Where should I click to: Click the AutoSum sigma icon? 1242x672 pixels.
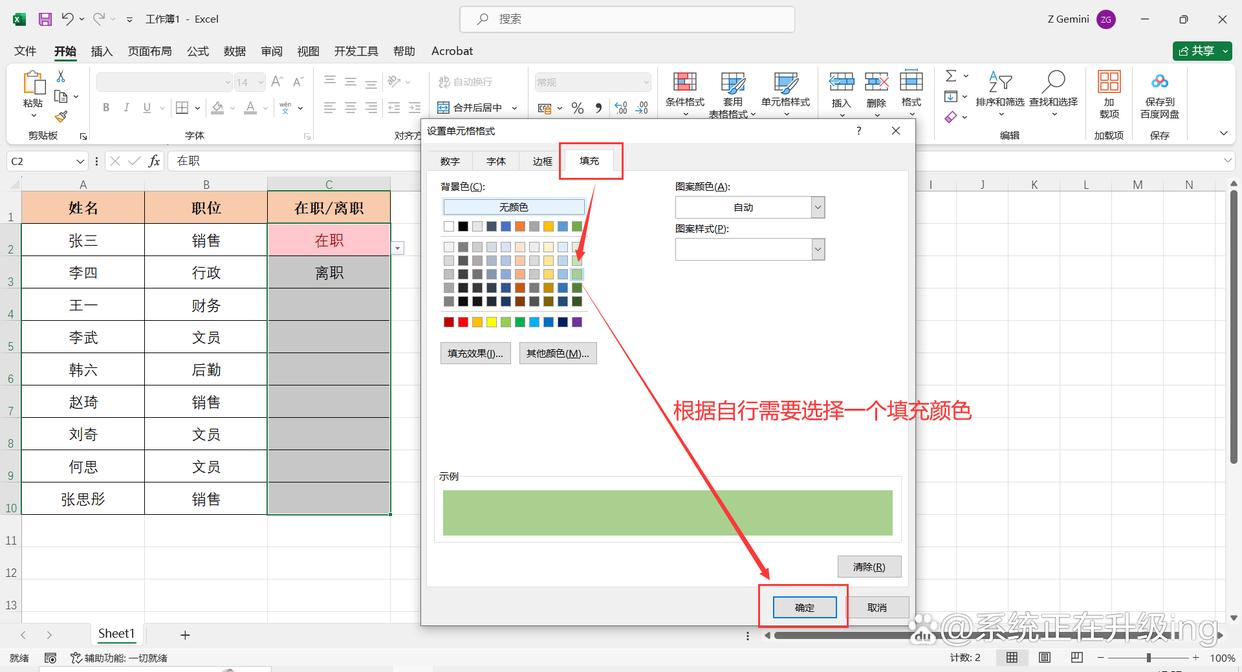(950, 76)
